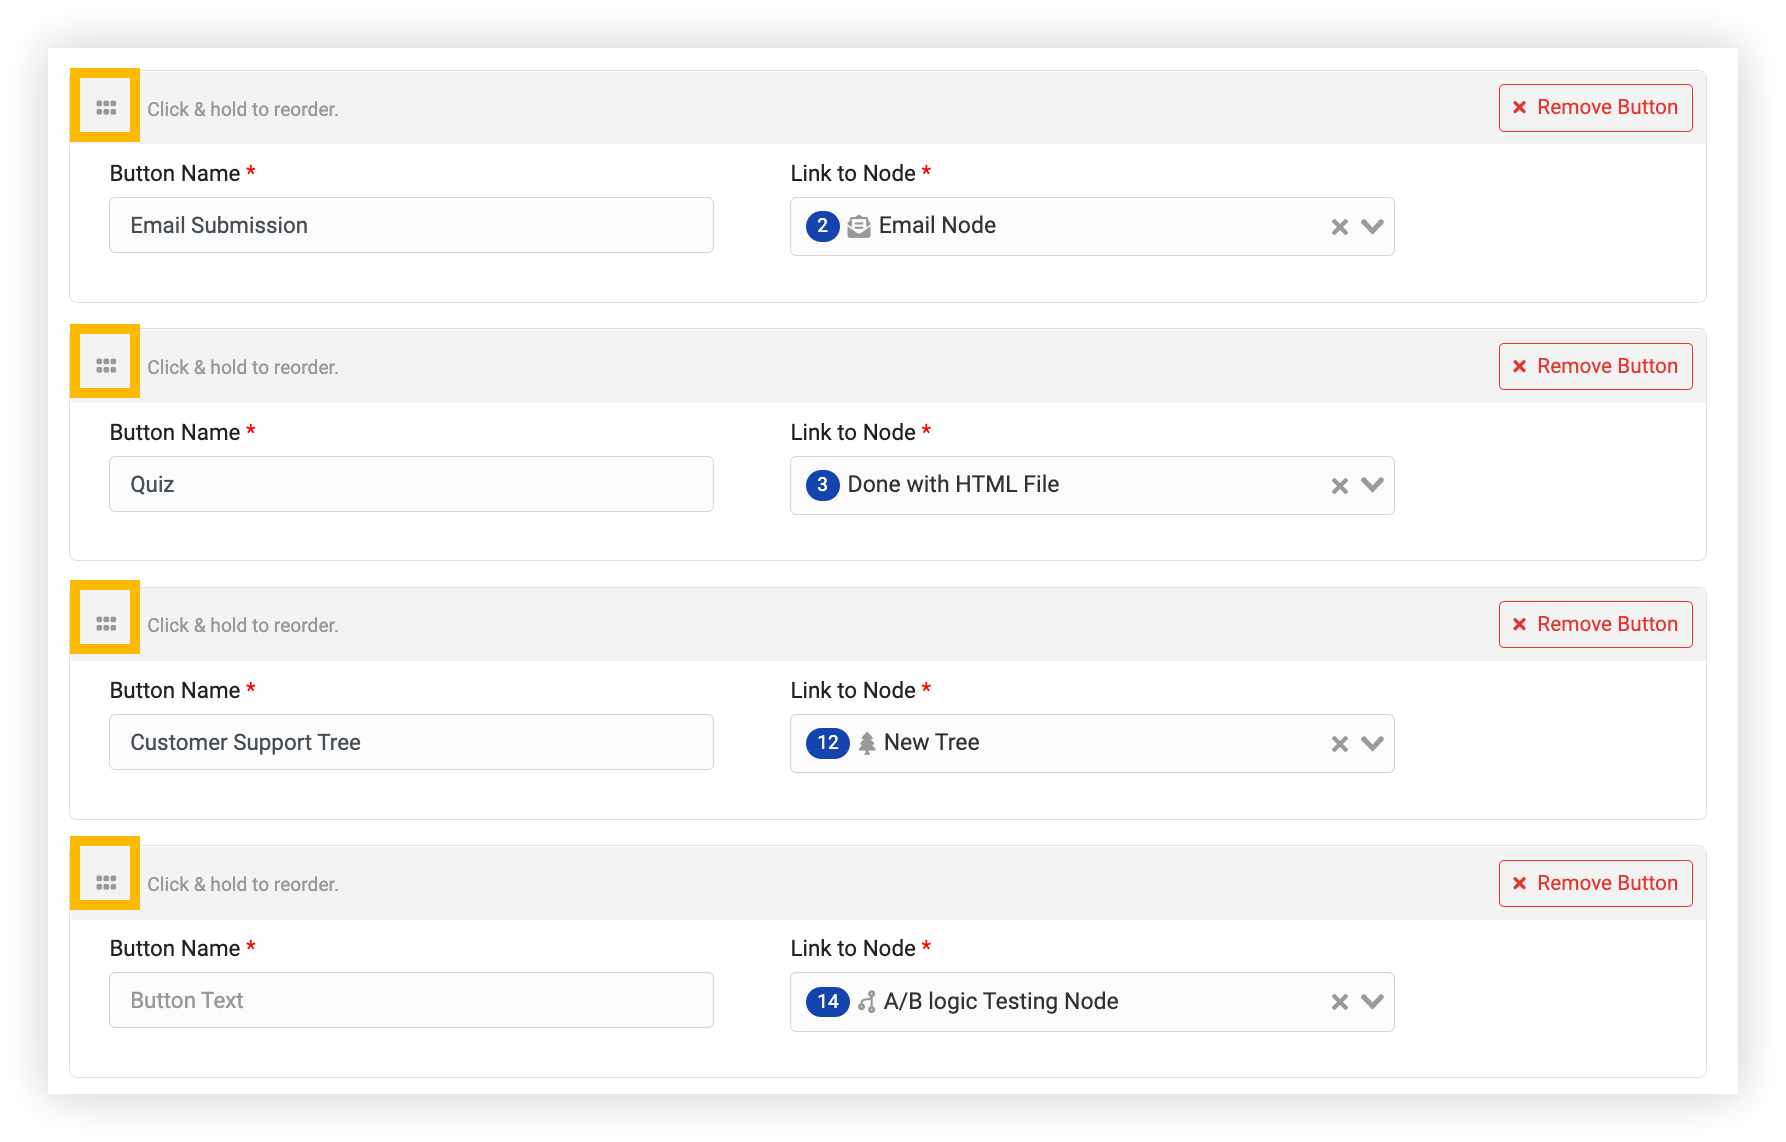Click the drag handle on the Quiz button card
Screen dimensions: 1786x1142
[106, 366]
